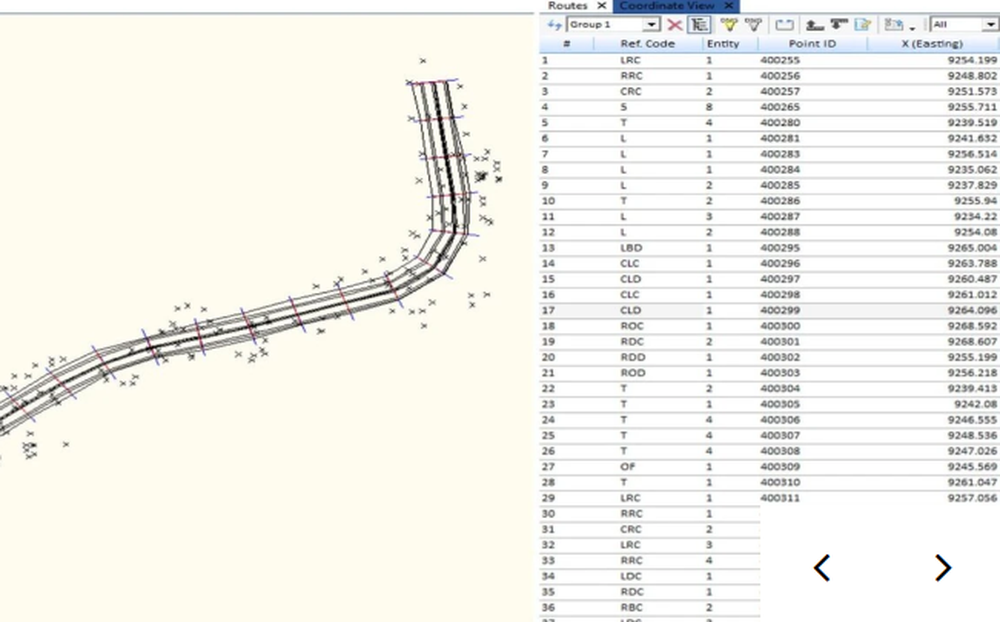
Task: Click easting value 9265.004
Action: (971, 248)
